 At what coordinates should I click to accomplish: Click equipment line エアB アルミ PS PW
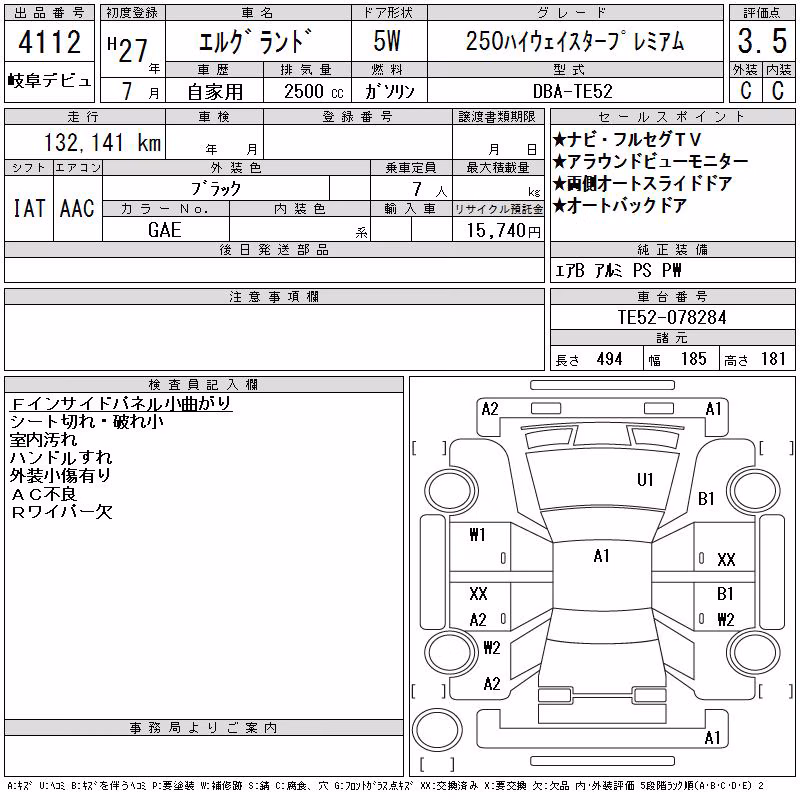point(618,270)
